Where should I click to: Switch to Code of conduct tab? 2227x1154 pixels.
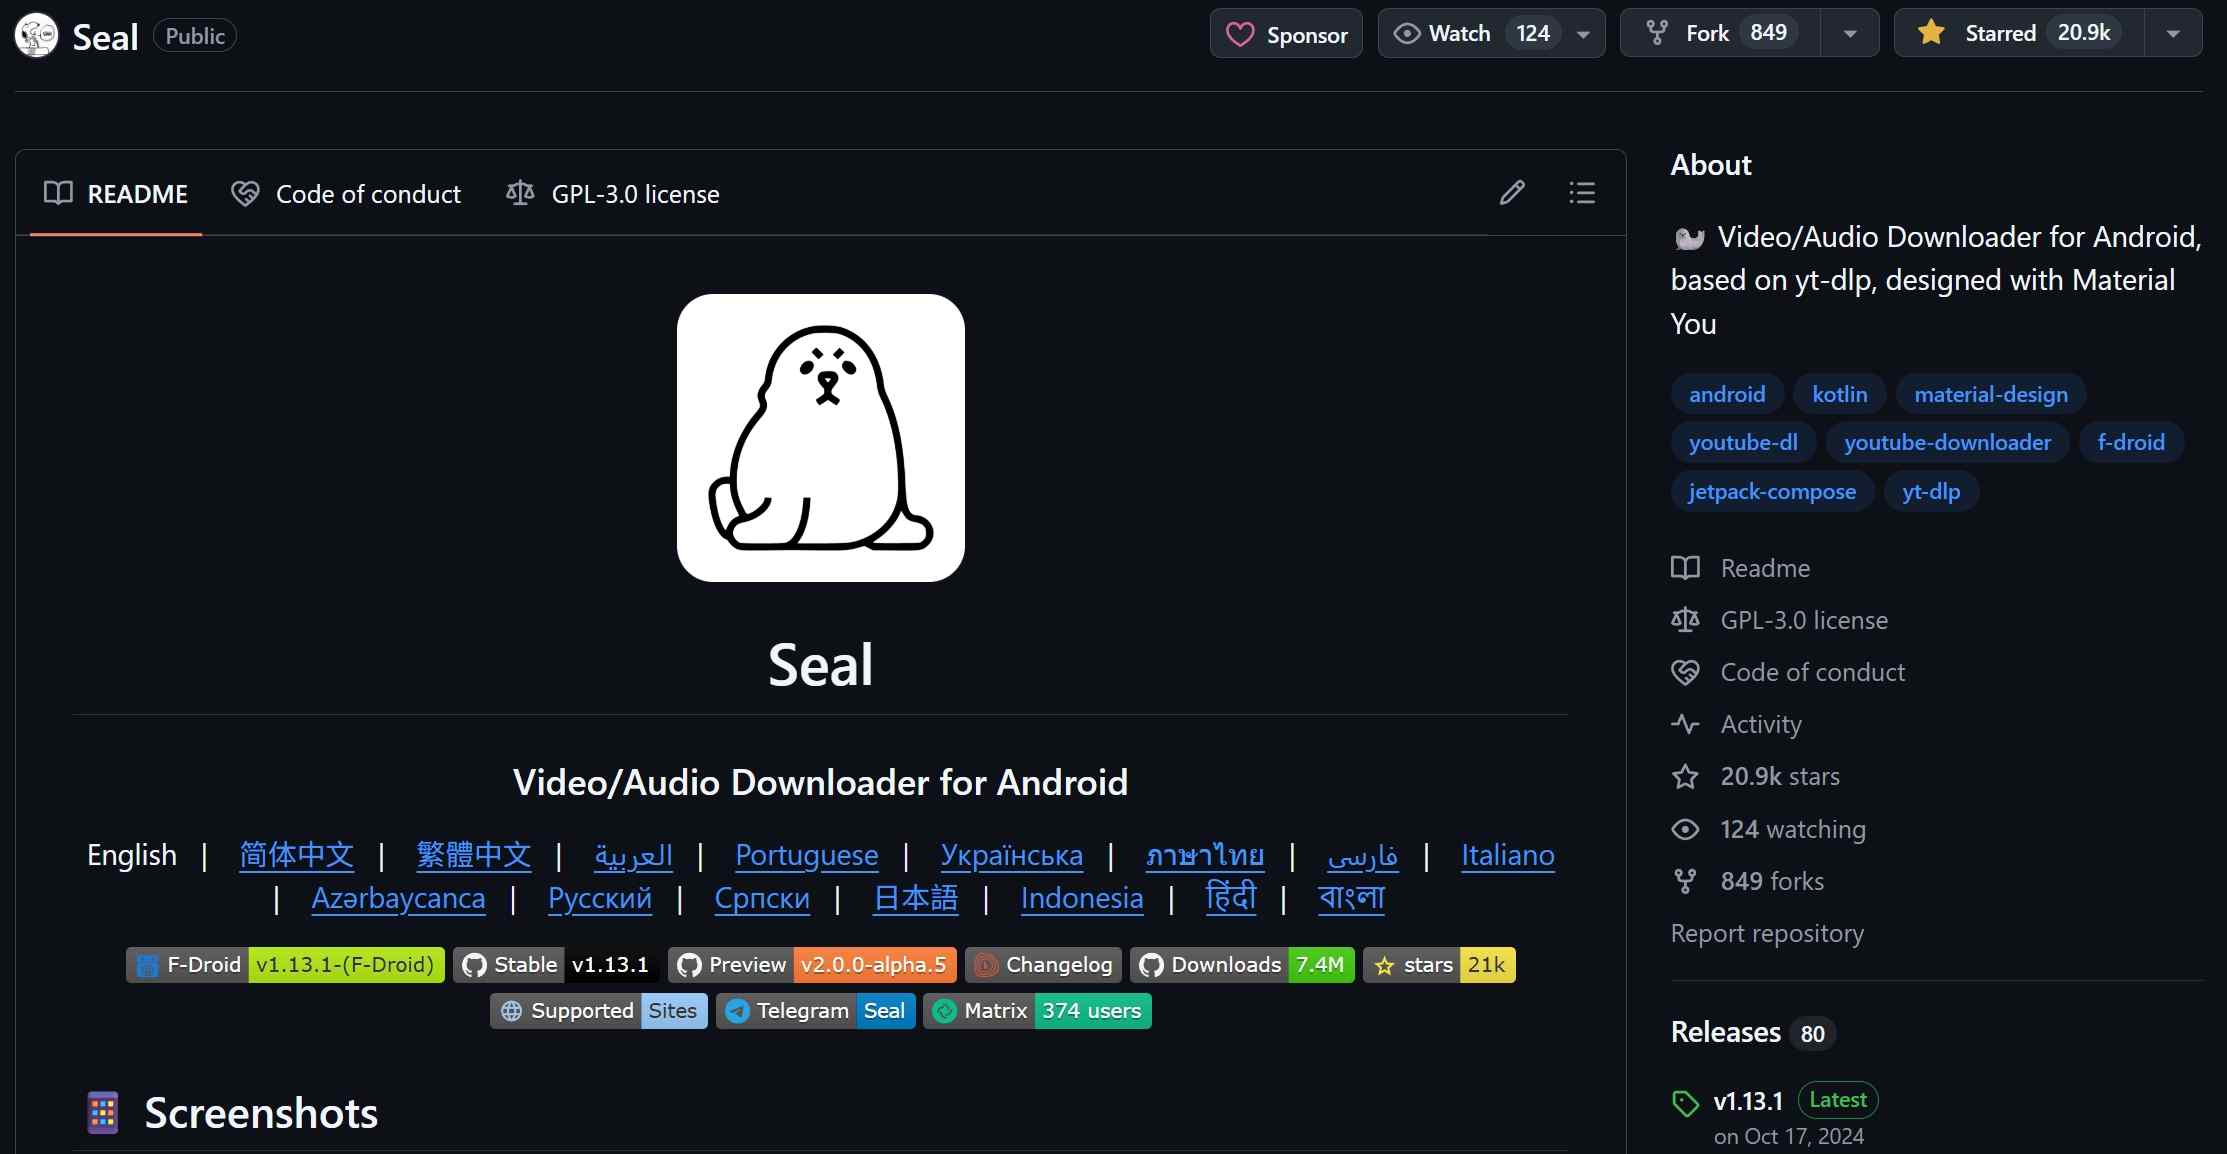click(346, 194)
